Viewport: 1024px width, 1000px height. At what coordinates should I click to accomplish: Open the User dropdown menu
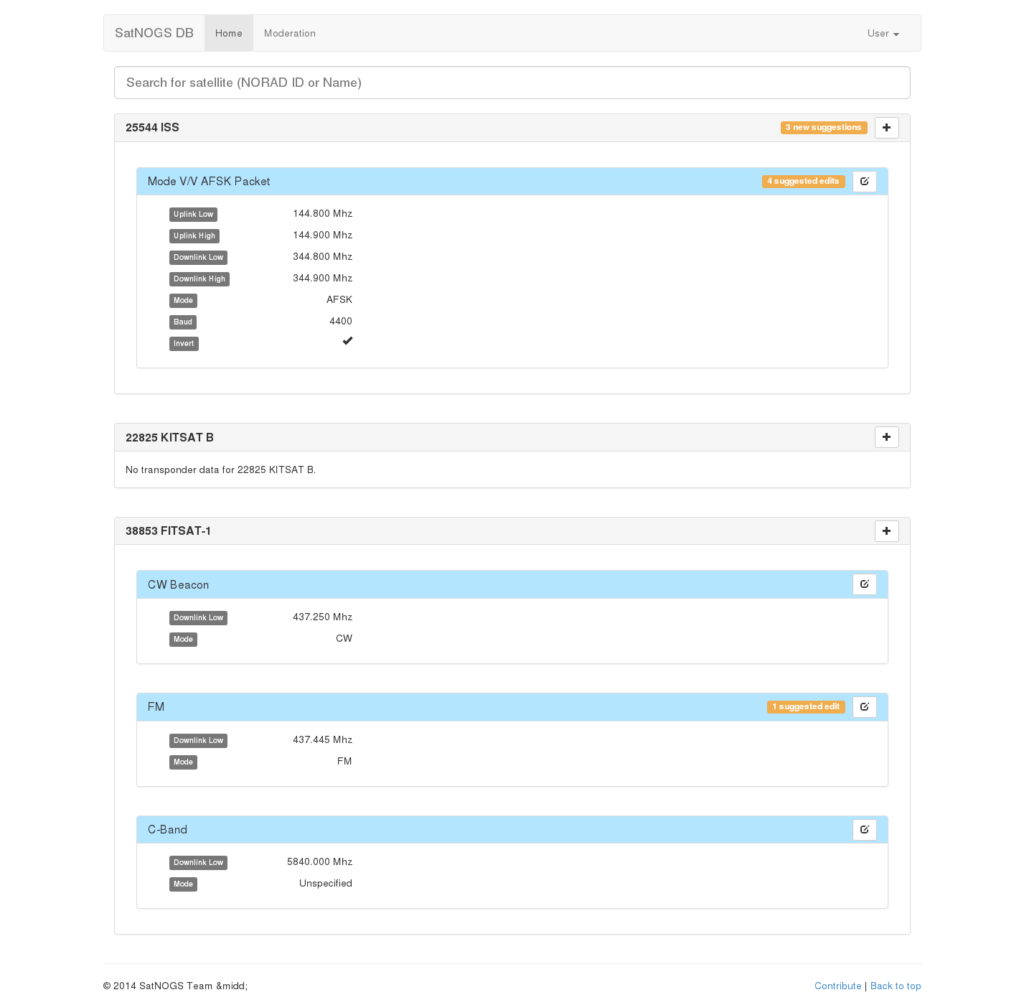882,33
